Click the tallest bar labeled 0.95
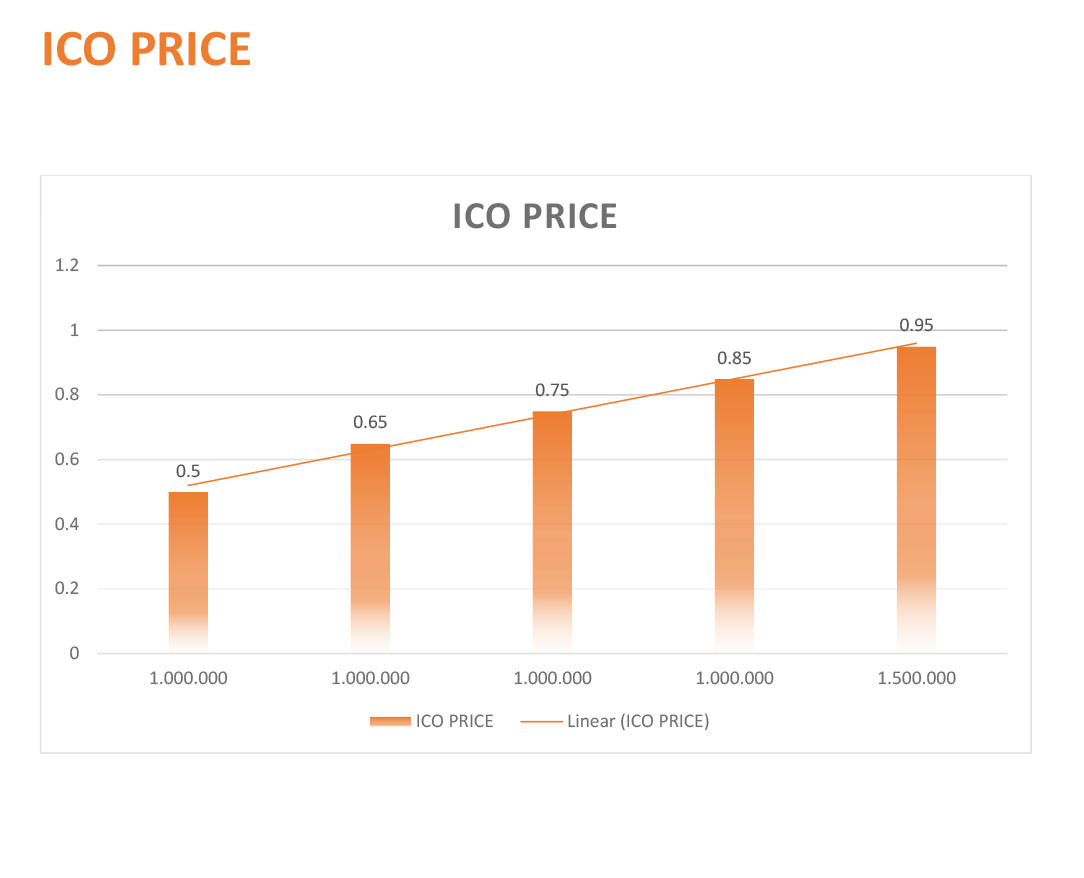The height and width of the screenshot is (878, 1084). click(916, 499)
